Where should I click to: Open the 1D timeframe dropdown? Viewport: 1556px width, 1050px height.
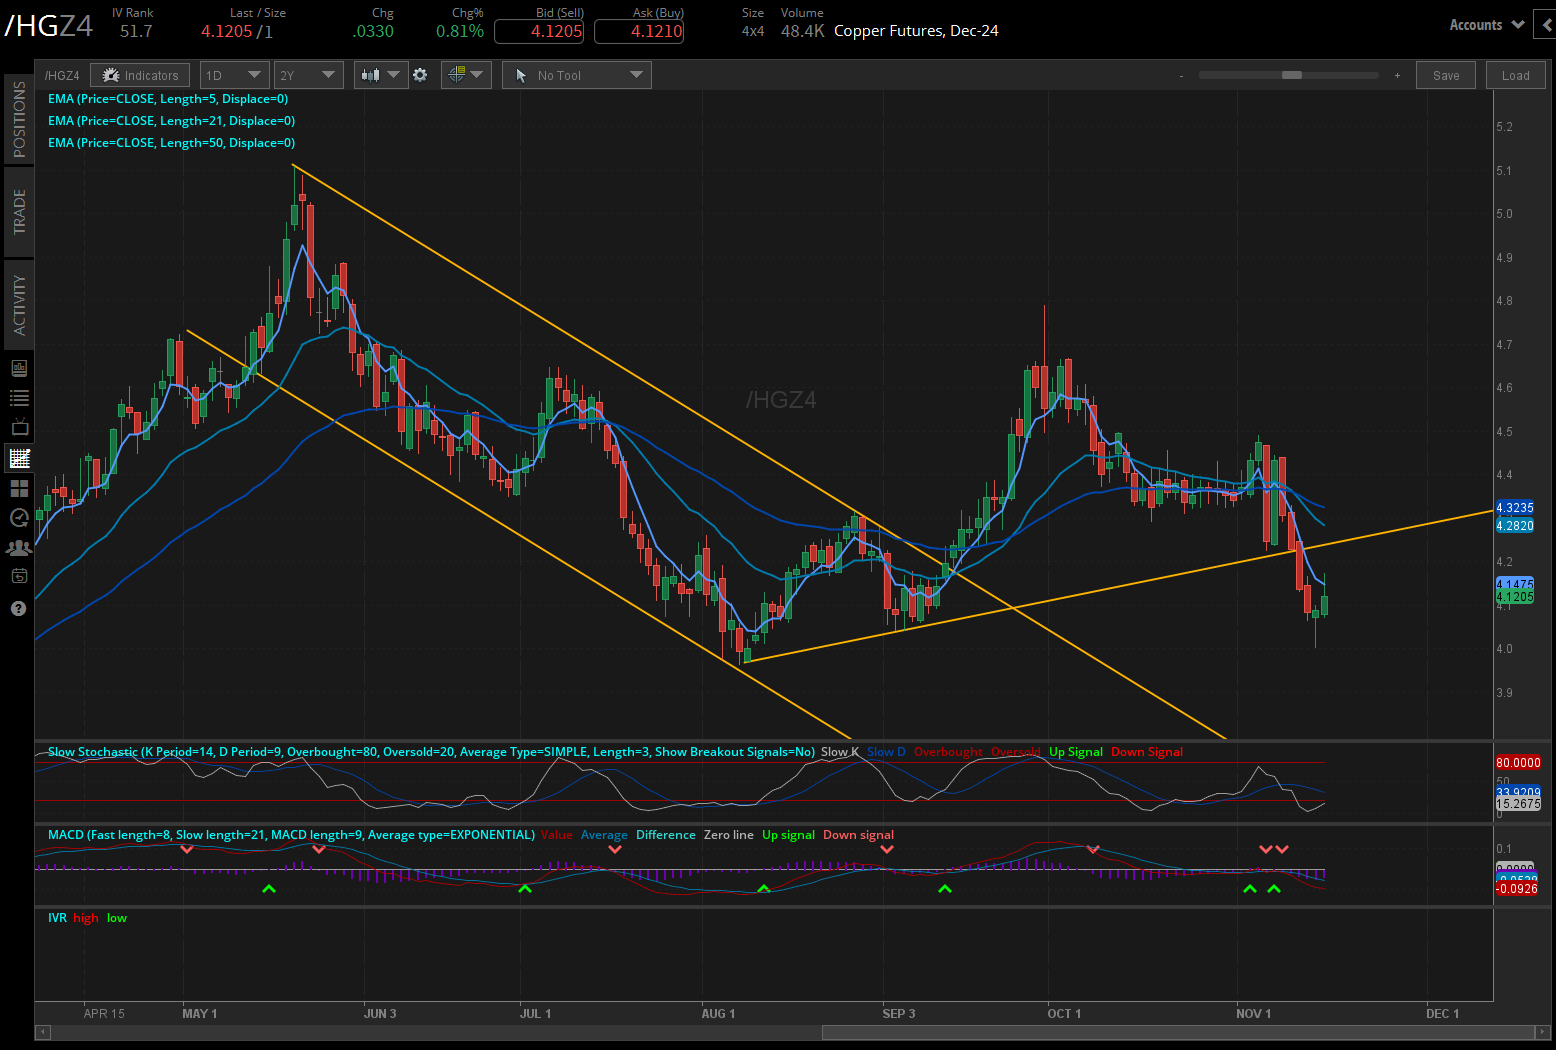[233, 74]
